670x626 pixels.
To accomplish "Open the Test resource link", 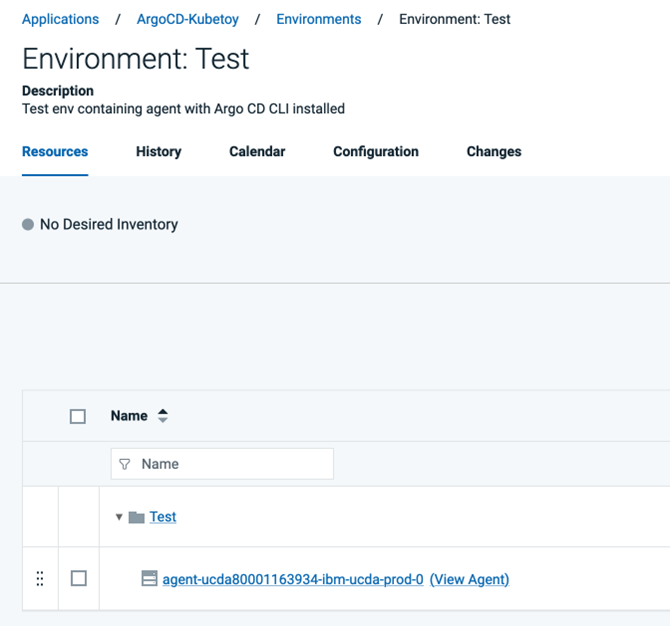I will 163,517.
